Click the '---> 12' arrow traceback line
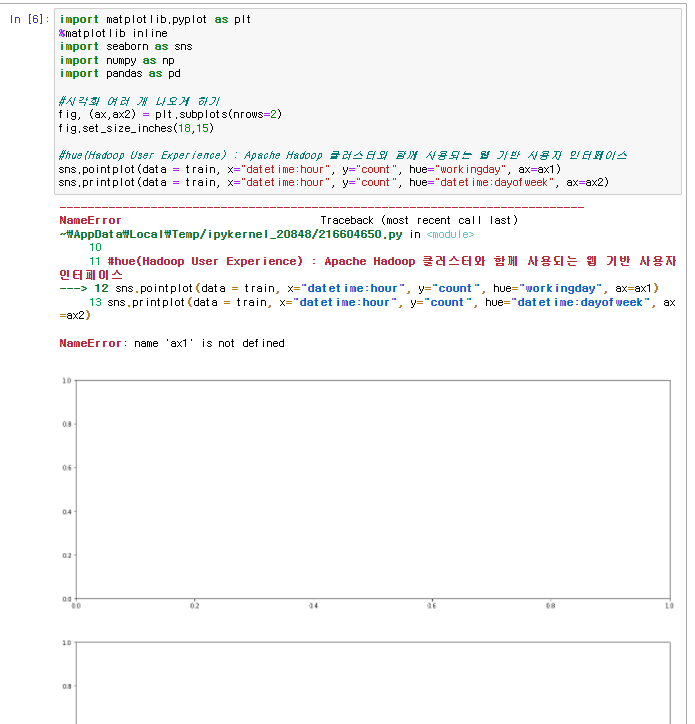This screenshot has height=724, width=695. coord(359,289)
